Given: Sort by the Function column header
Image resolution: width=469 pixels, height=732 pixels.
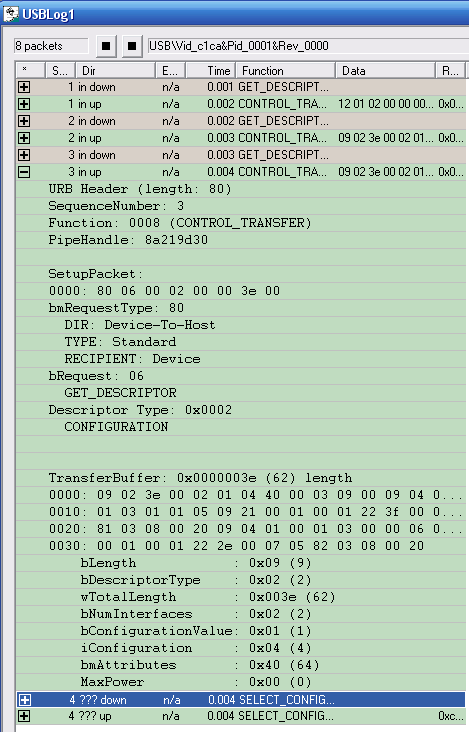Looking at the screenshot, I should 285,70.
